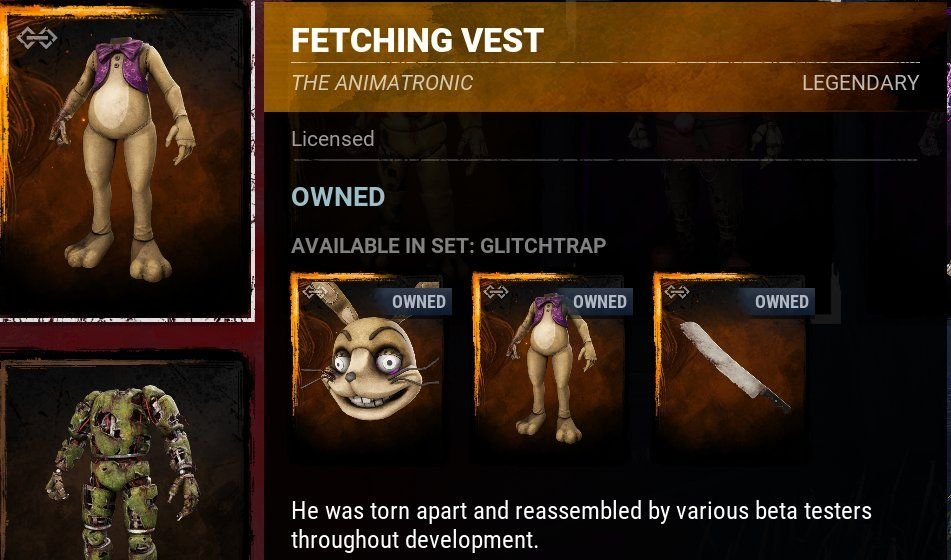Open the Glitchtrap knife weapon piece
The image size is (951, 560).
733,363
